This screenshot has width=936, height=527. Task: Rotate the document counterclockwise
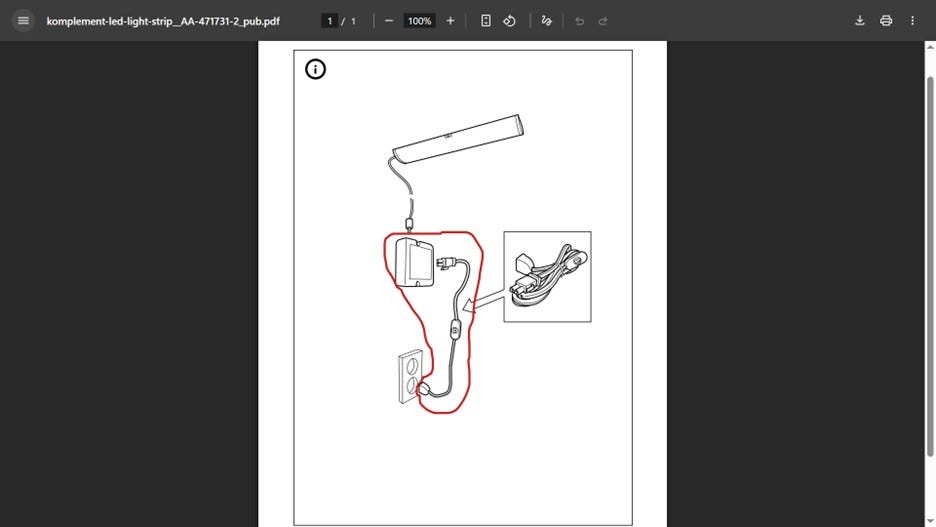[509, 21]
